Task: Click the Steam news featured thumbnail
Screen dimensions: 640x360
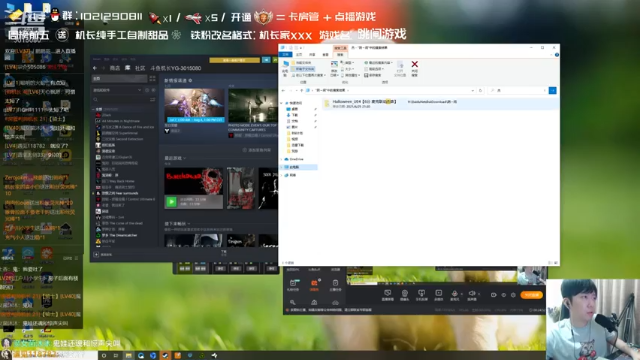Action: point(194,105)
